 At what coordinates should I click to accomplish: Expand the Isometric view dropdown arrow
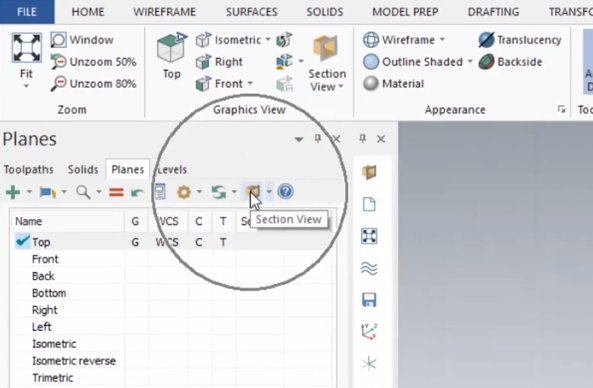pos(268,39)
